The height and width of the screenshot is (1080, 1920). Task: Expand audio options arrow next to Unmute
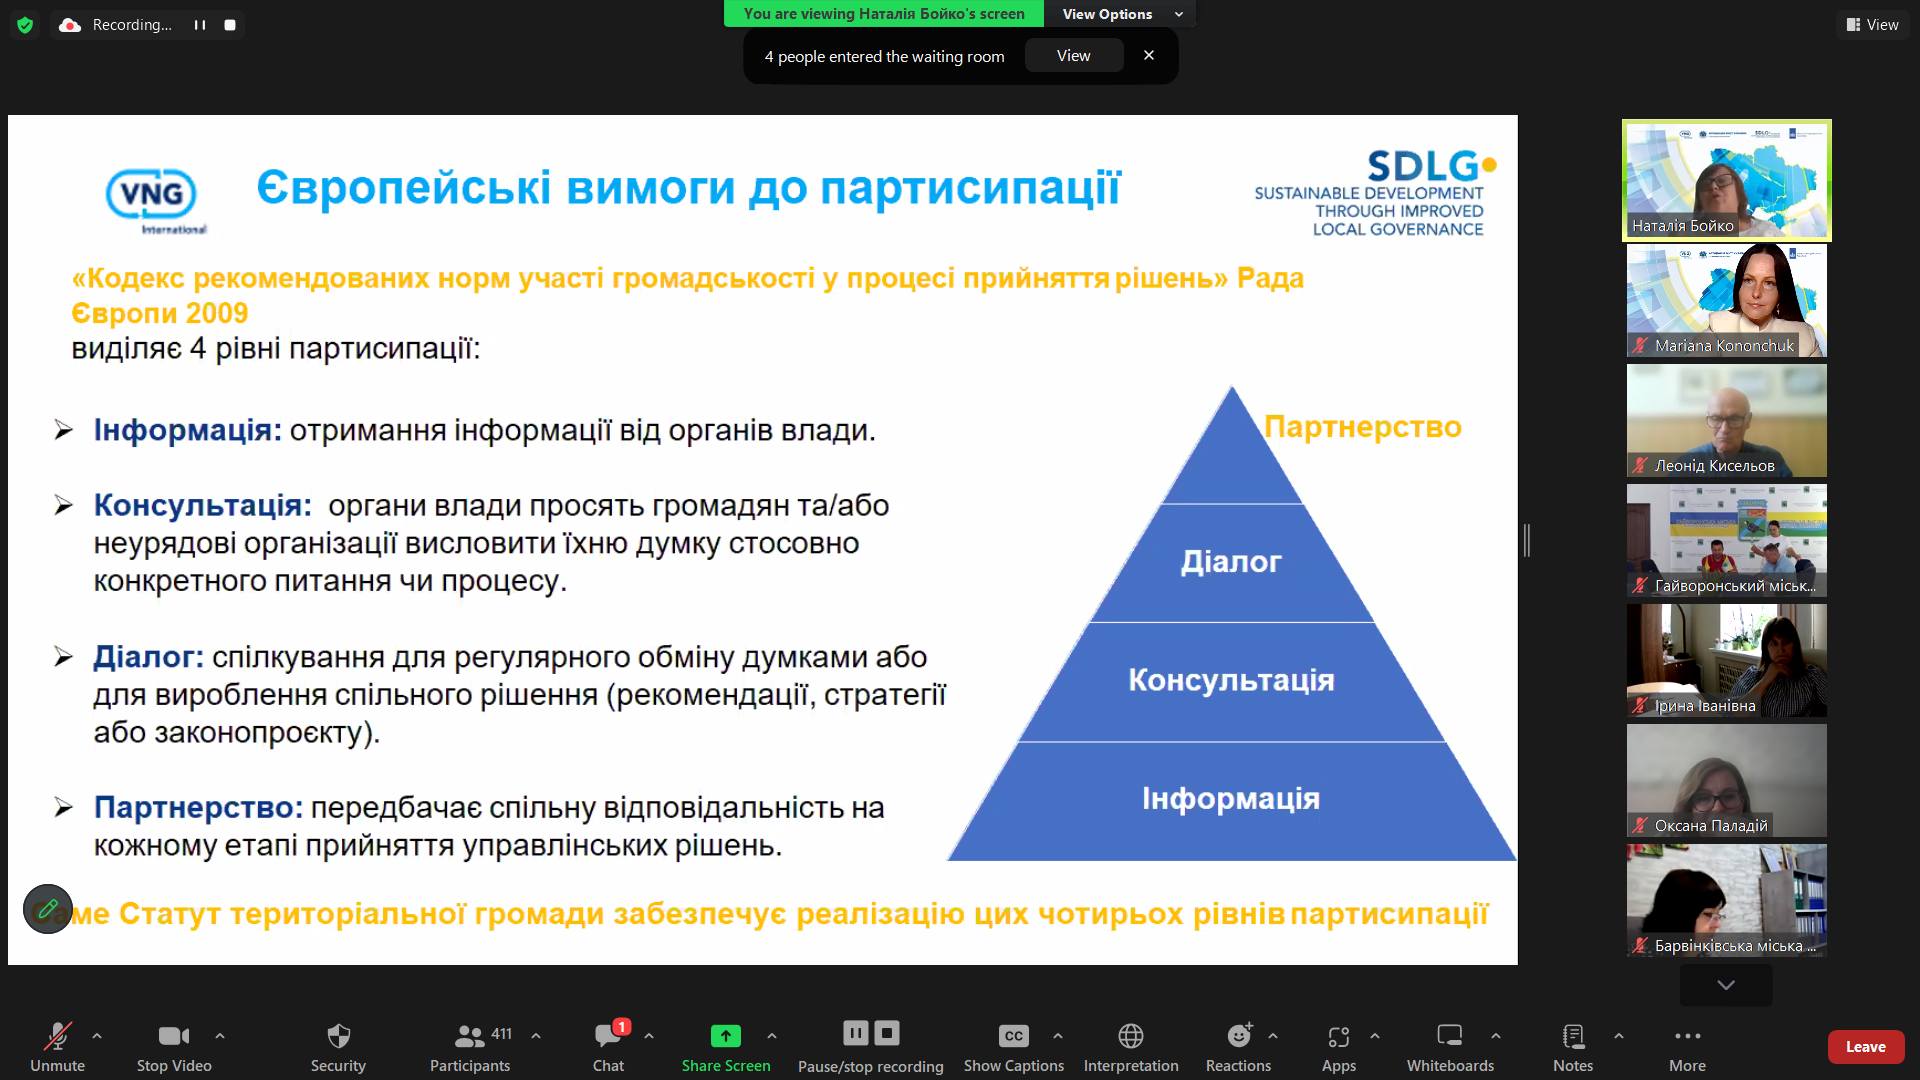click(x=97, y=1036)
